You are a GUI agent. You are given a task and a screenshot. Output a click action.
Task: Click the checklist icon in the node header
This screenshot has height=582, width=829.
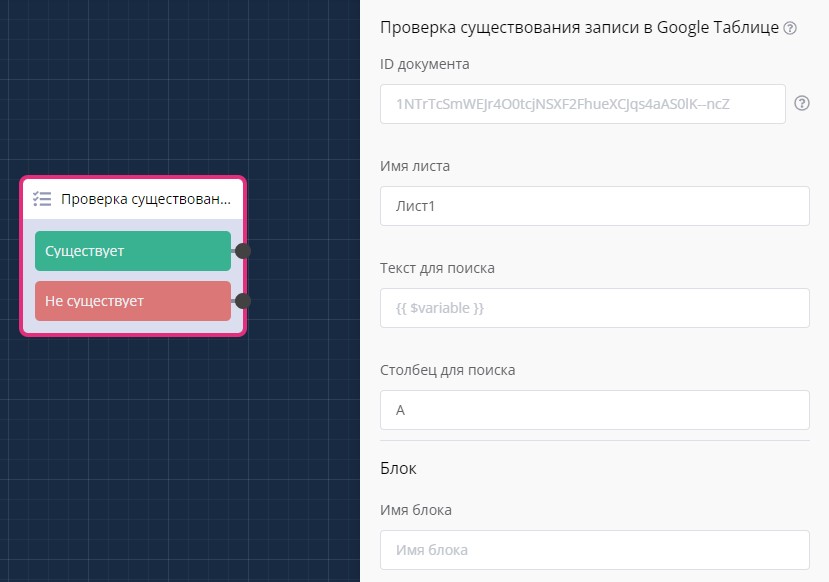42,199
